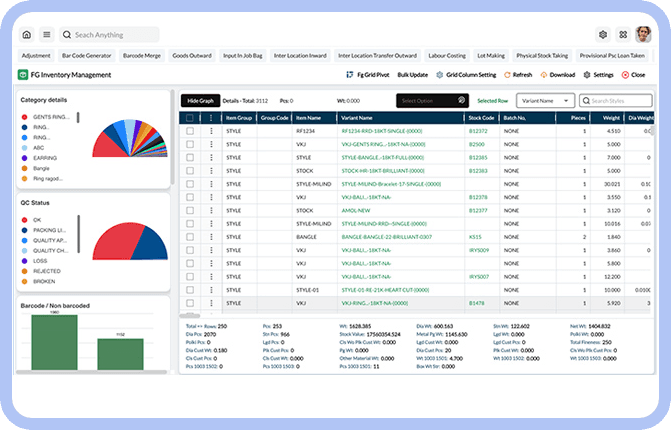Sort by the Variant Name column header
The image size is (671, 430).
coord(400,118)
